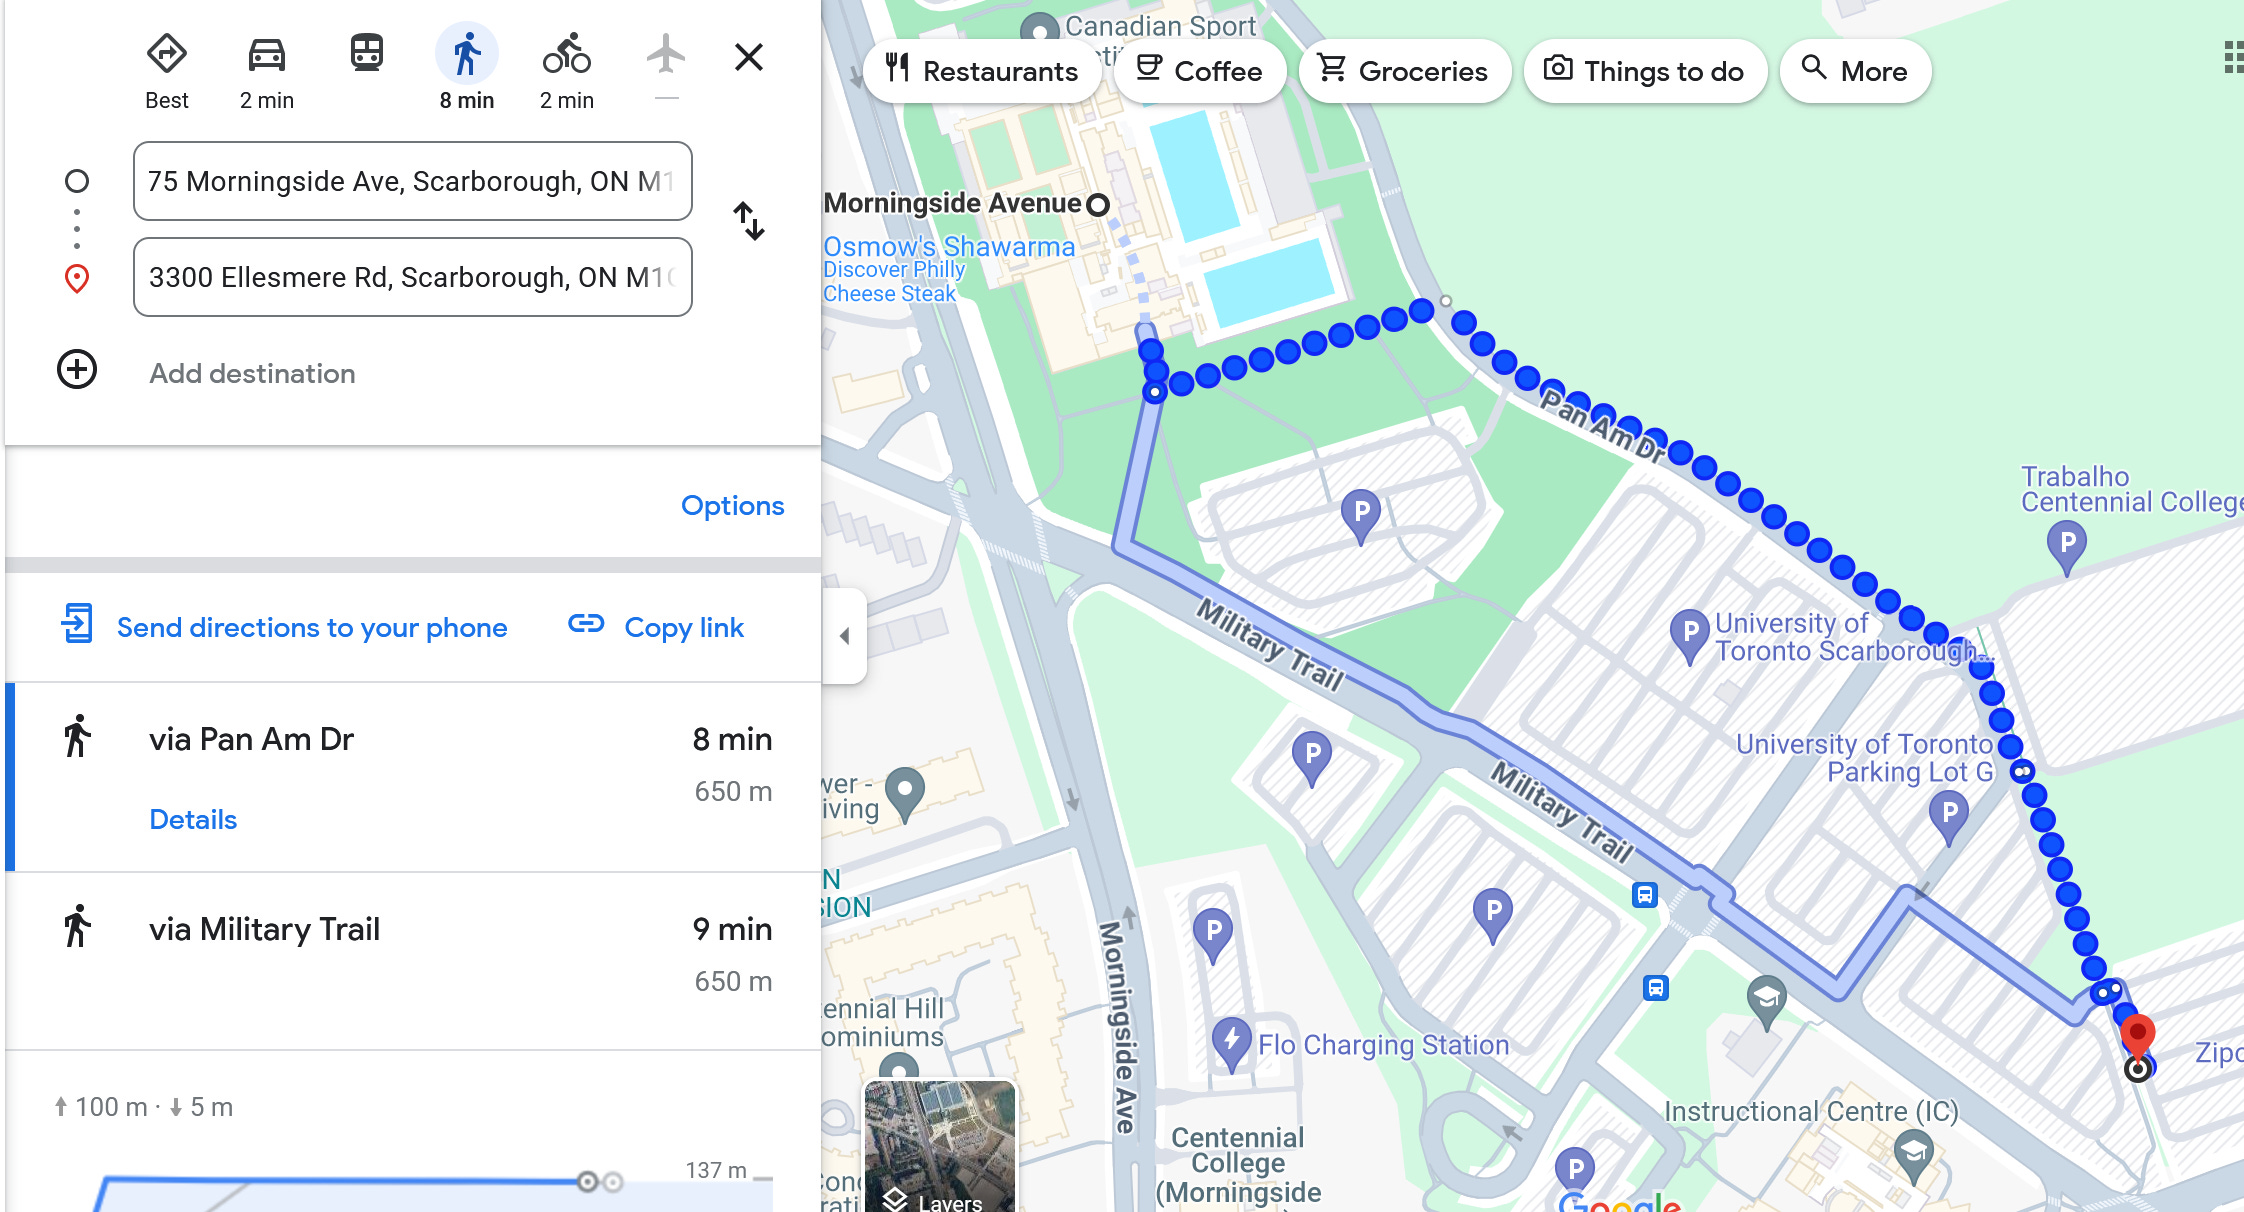Open the Google apps grid icon
2244x1212 pixels.
click(x=2233, y=58)
